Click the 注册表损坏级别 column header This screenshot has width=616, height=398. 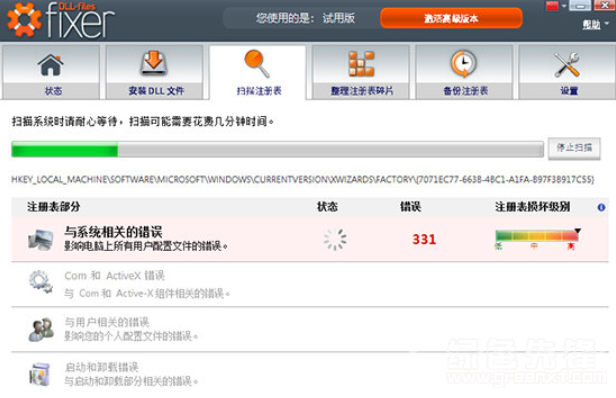tap(532, 207)
